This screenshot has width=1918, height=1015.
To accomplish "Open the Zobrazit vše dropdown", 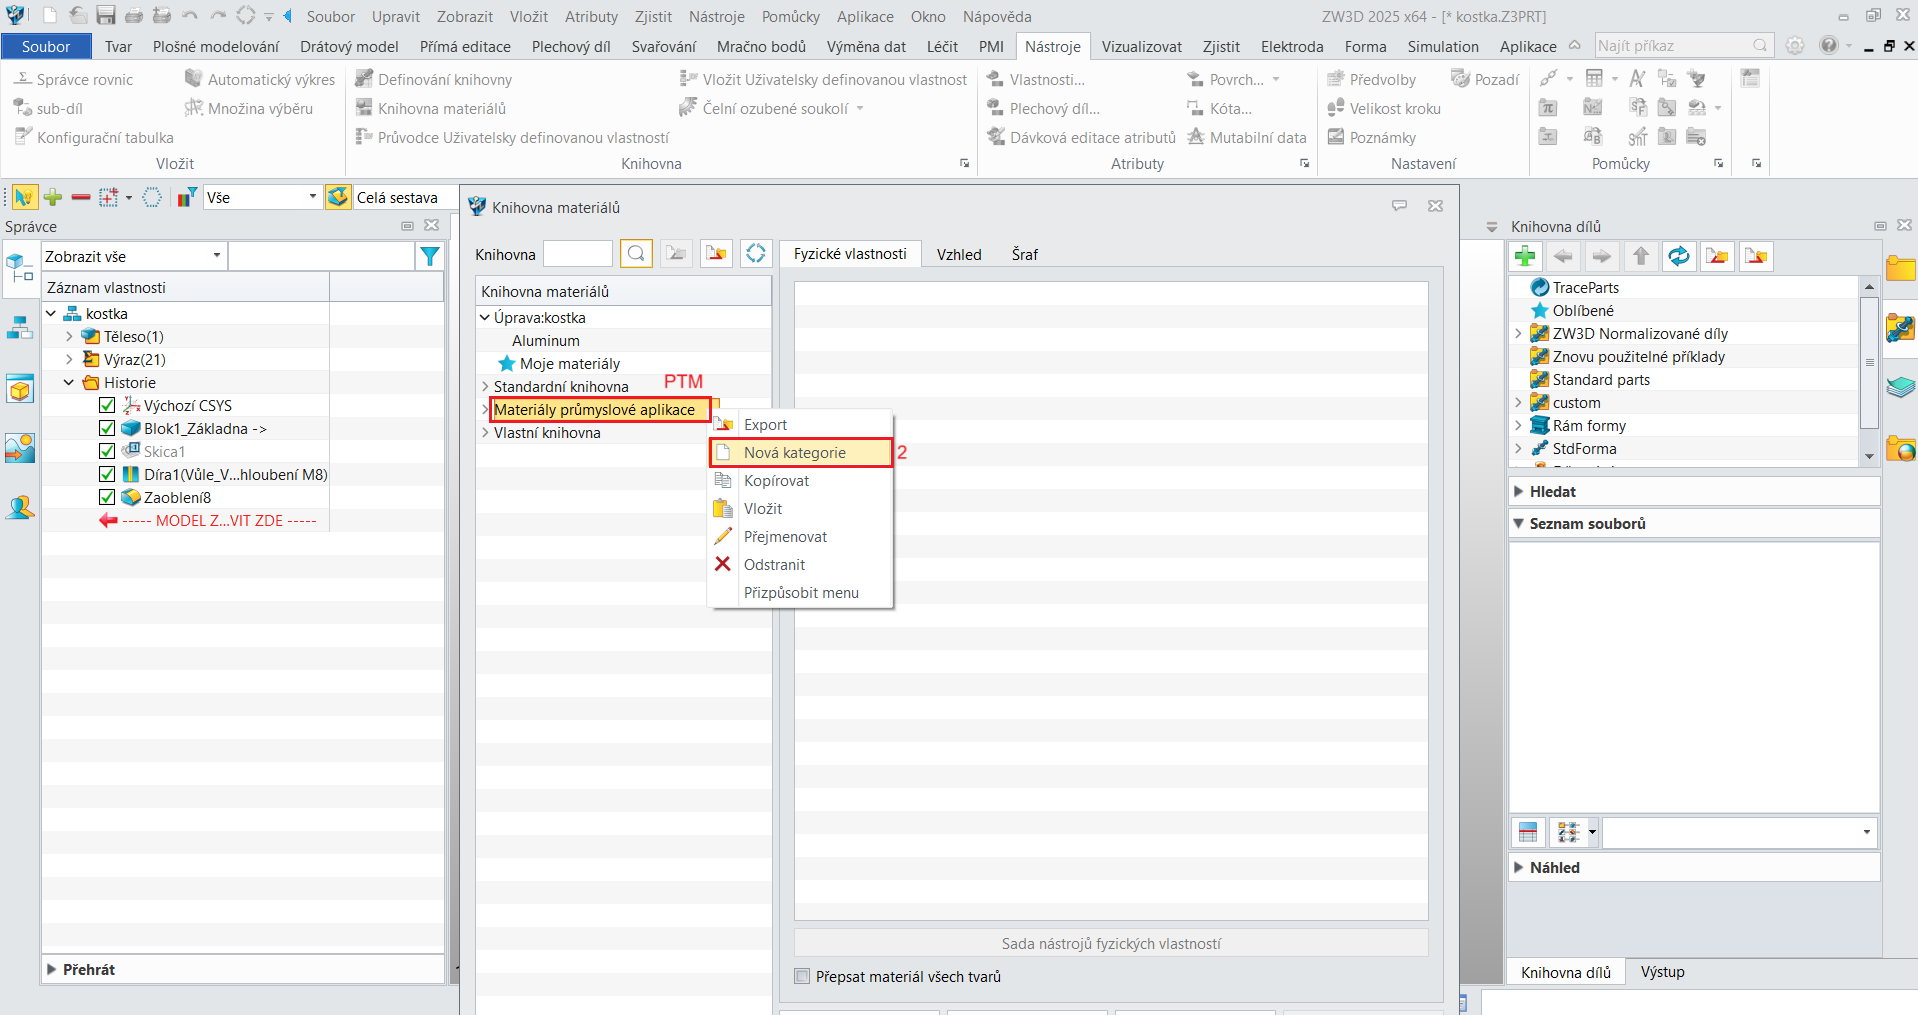I will pyautogui.click(x=133, y=256).
